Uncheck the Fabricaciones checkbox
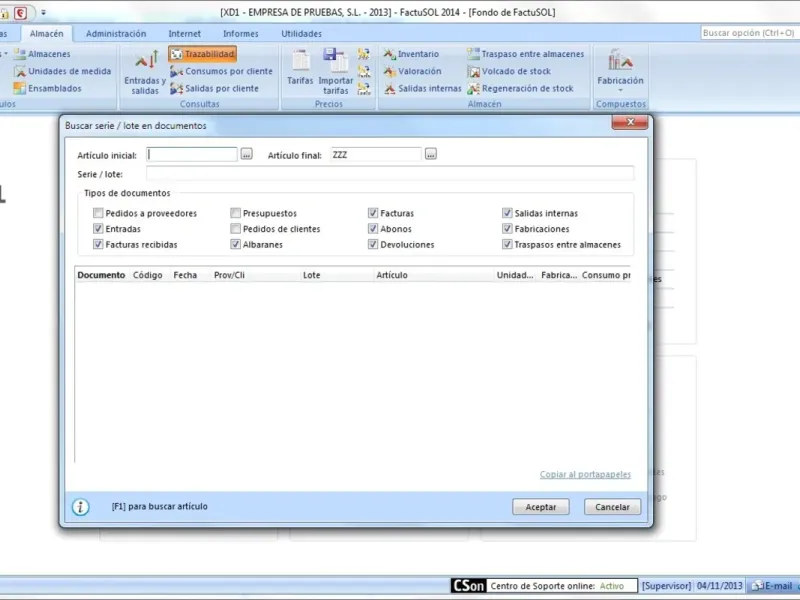The width and height of the screenshot is (800, 600). click(x=507, y=229)
